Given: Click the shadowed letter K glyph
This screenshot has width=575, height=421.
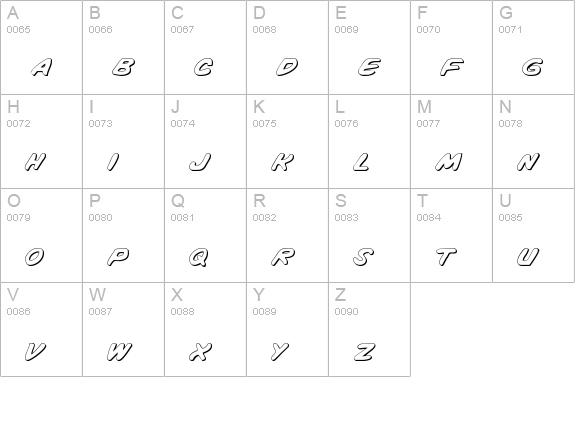Looking at the screenshot, I should pyautogui.click(x=282, y=162).
